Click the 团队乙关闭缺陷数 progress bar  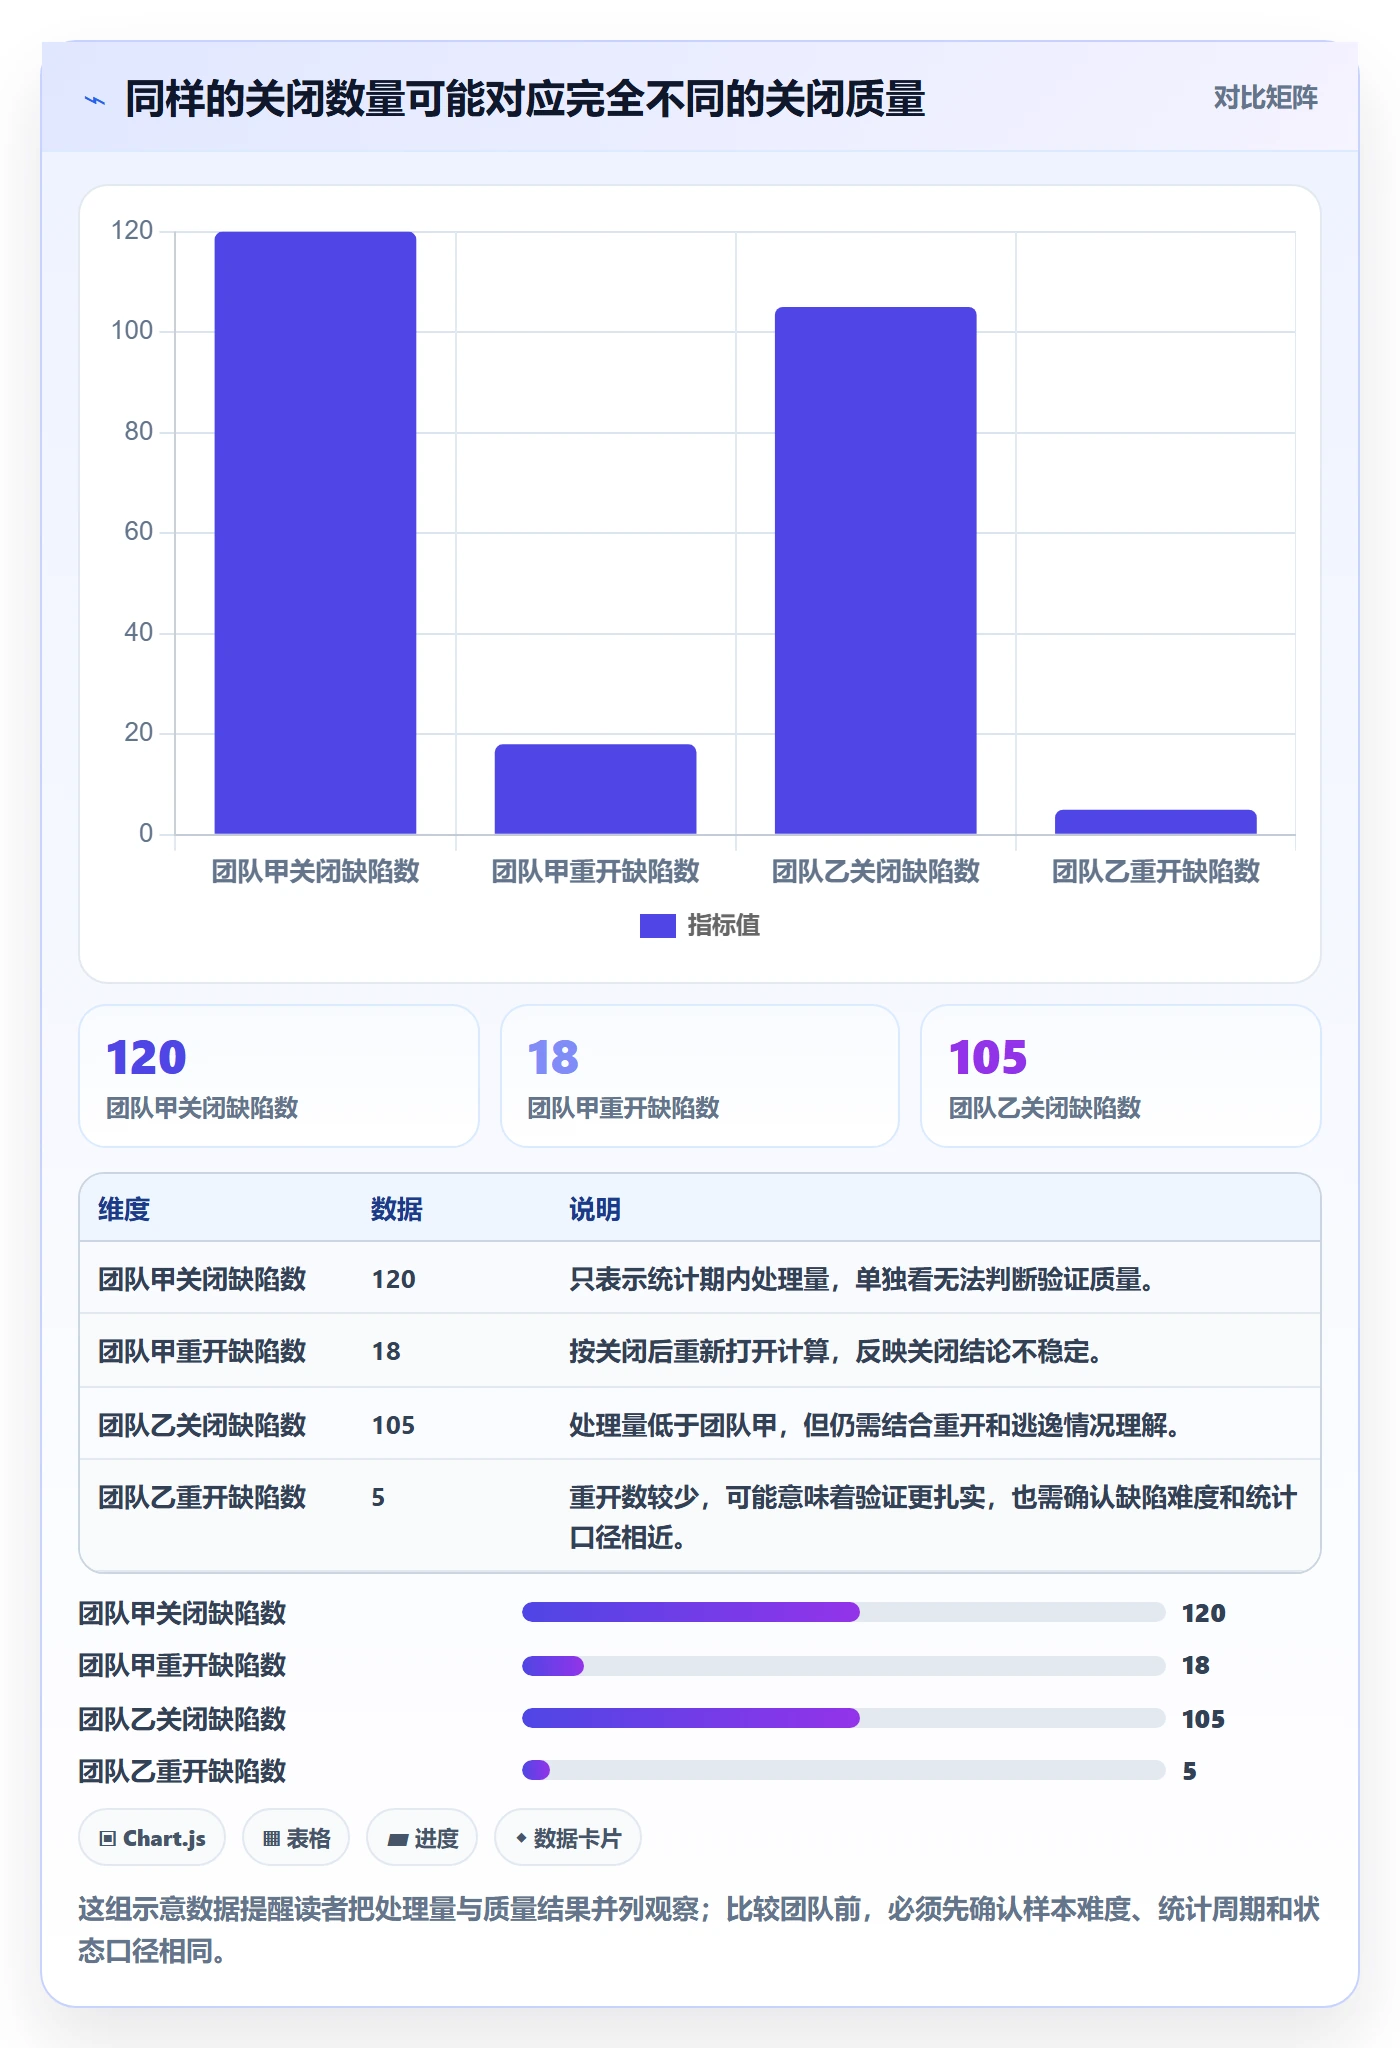point(843,1718)
